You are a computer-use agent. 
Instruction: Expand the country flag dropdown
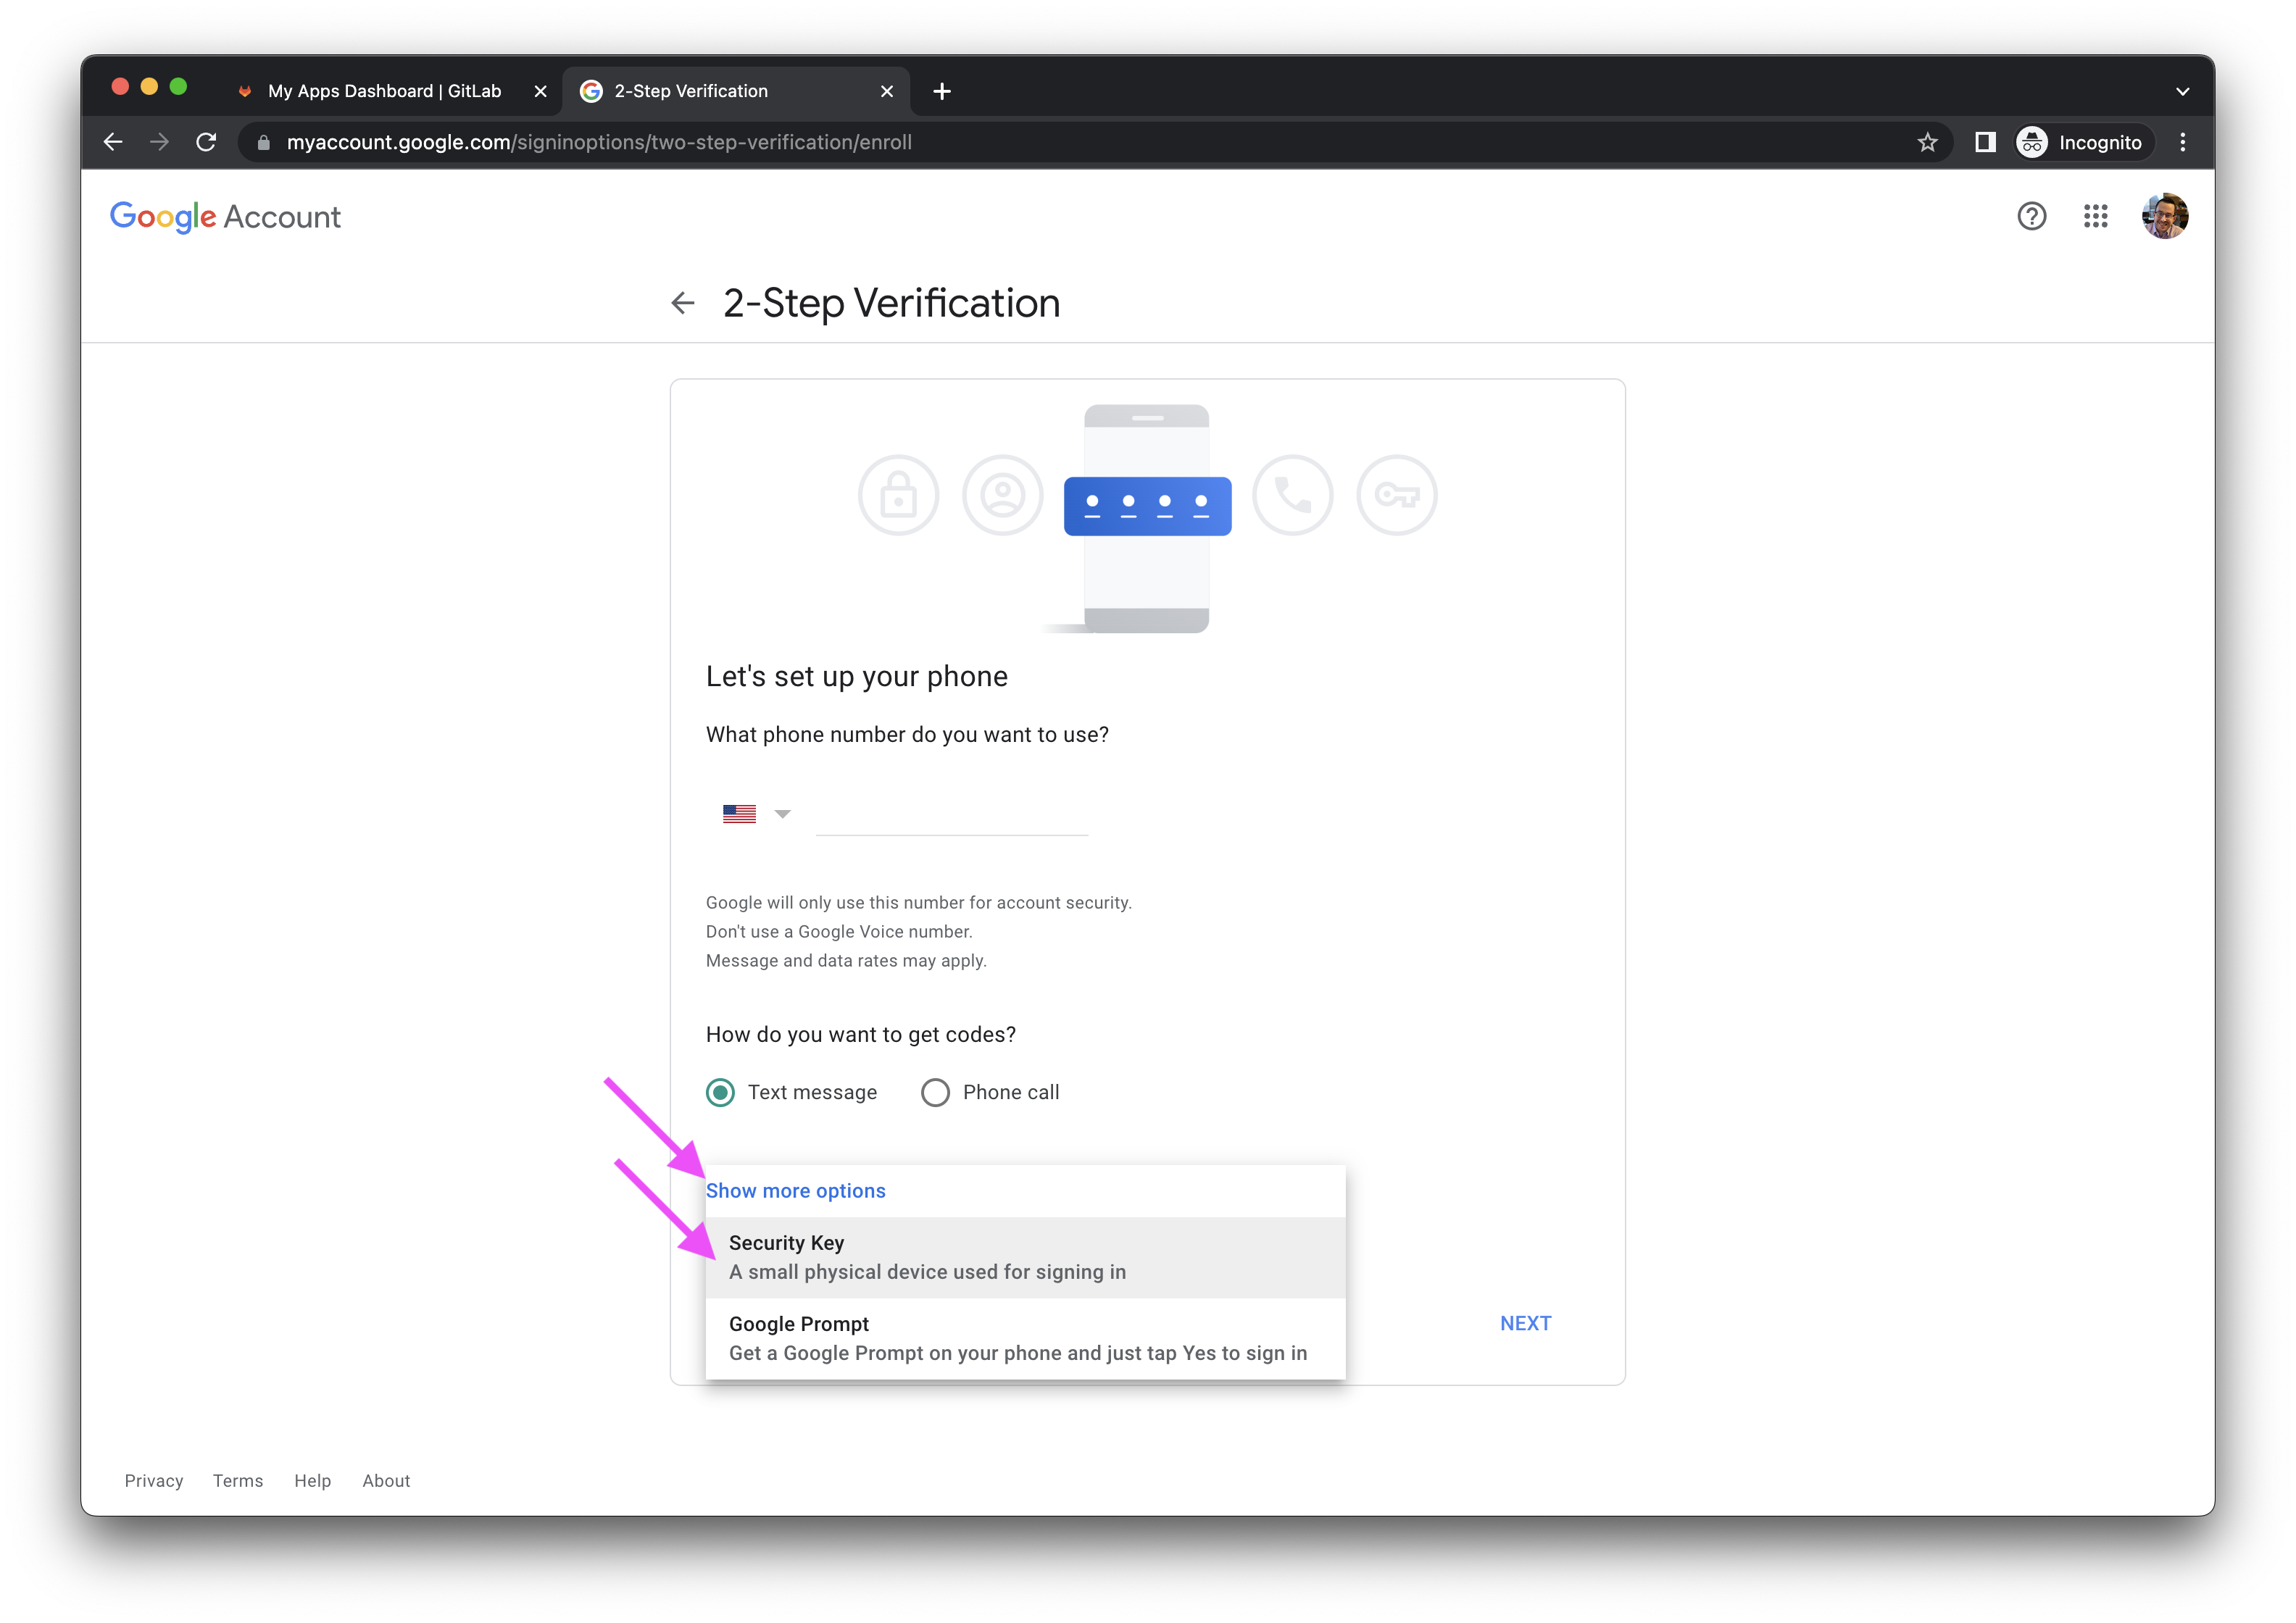tap(756, 814)
